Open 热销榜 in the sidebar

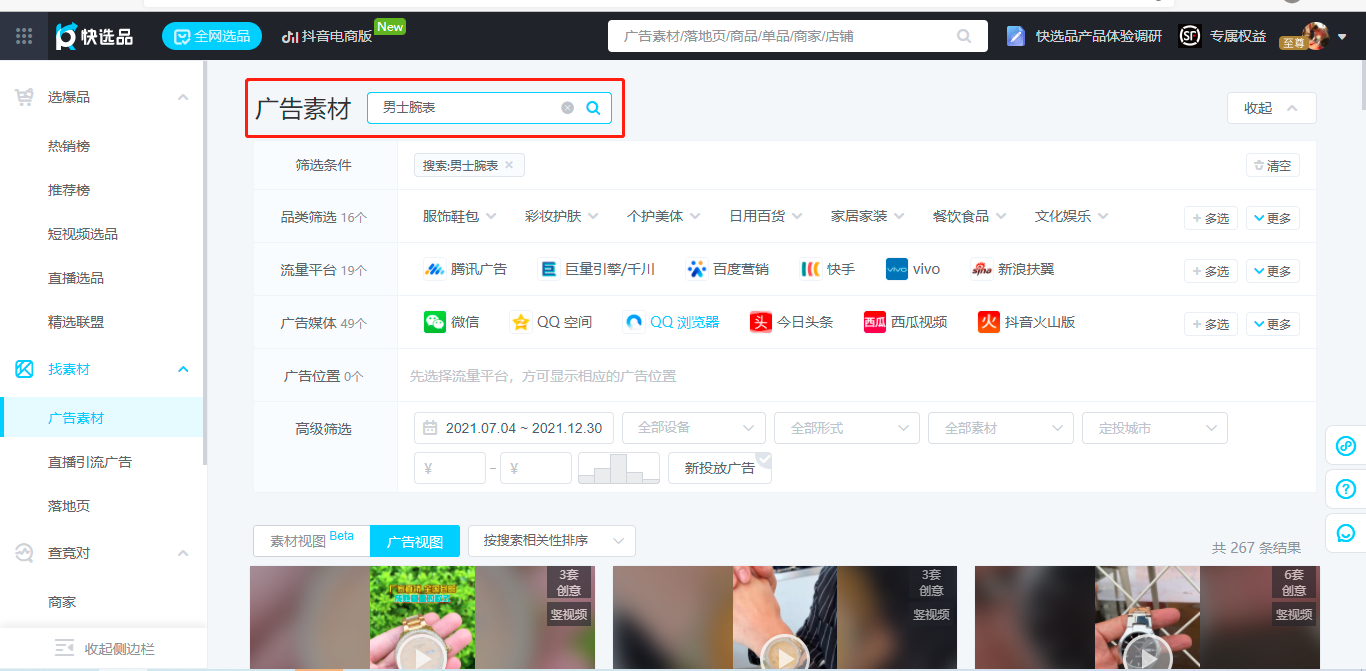pos(69,146)
